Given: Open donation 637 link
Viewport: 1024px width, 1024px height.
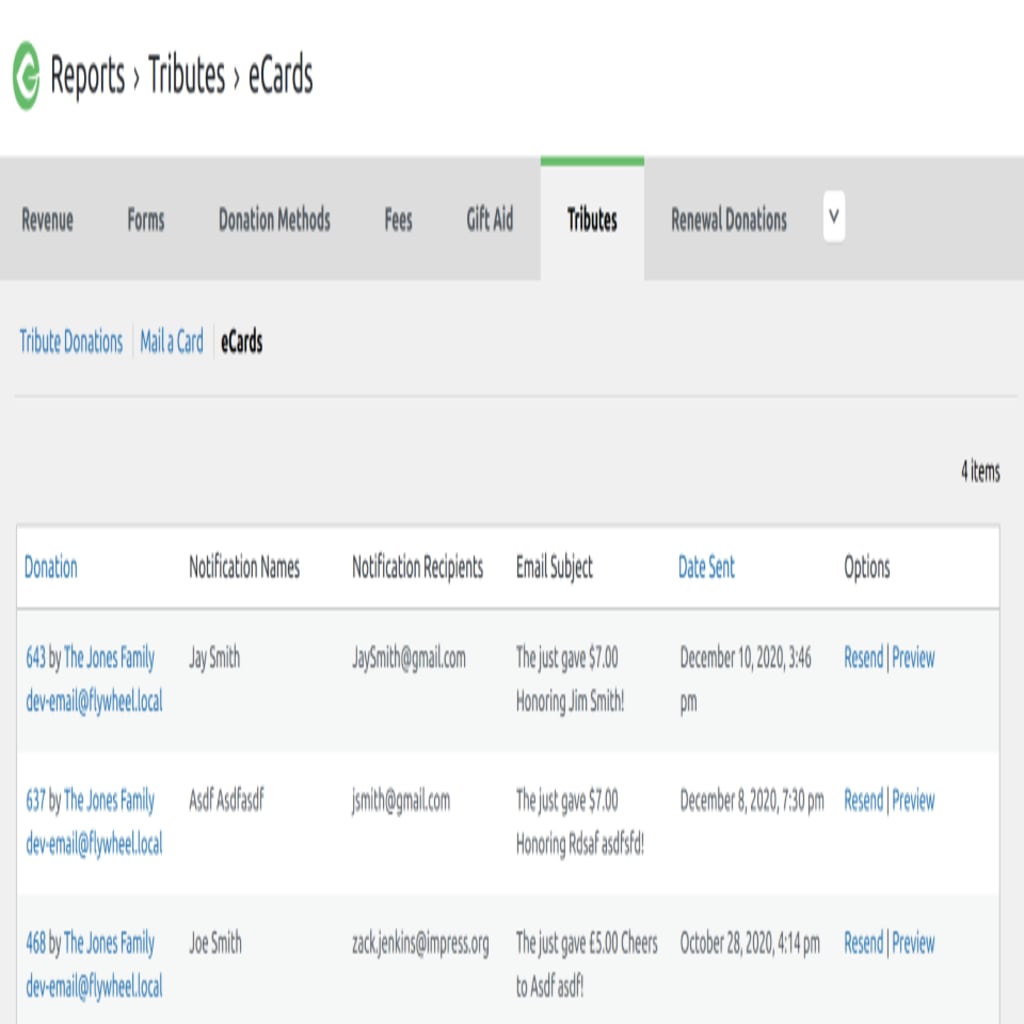Looking at the screenshot, I should coord(36,800).
